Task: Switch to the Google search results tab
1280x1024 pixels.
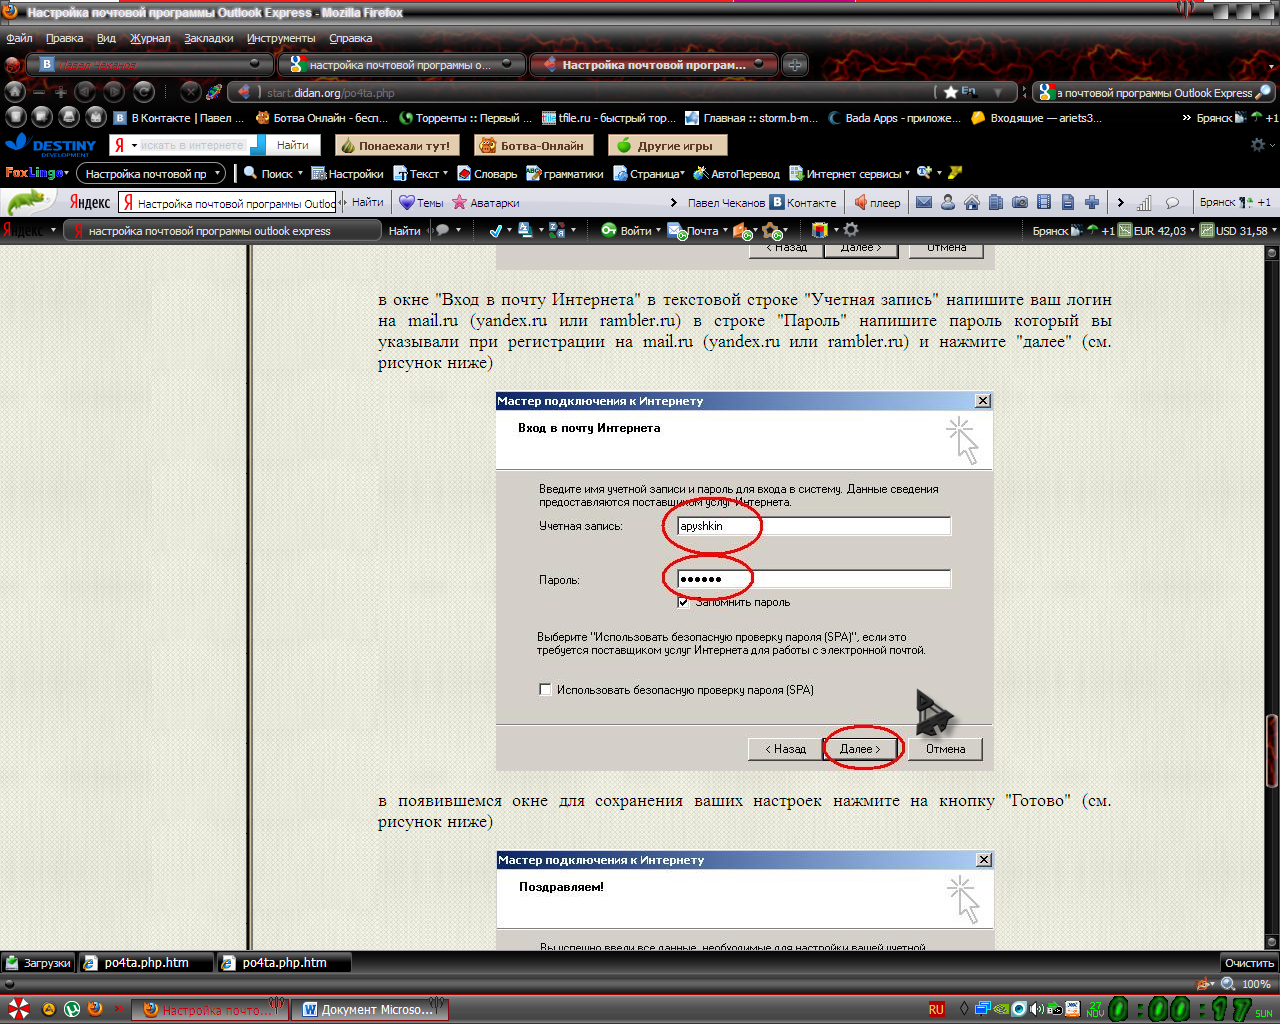Action: [x=402, y=65]
